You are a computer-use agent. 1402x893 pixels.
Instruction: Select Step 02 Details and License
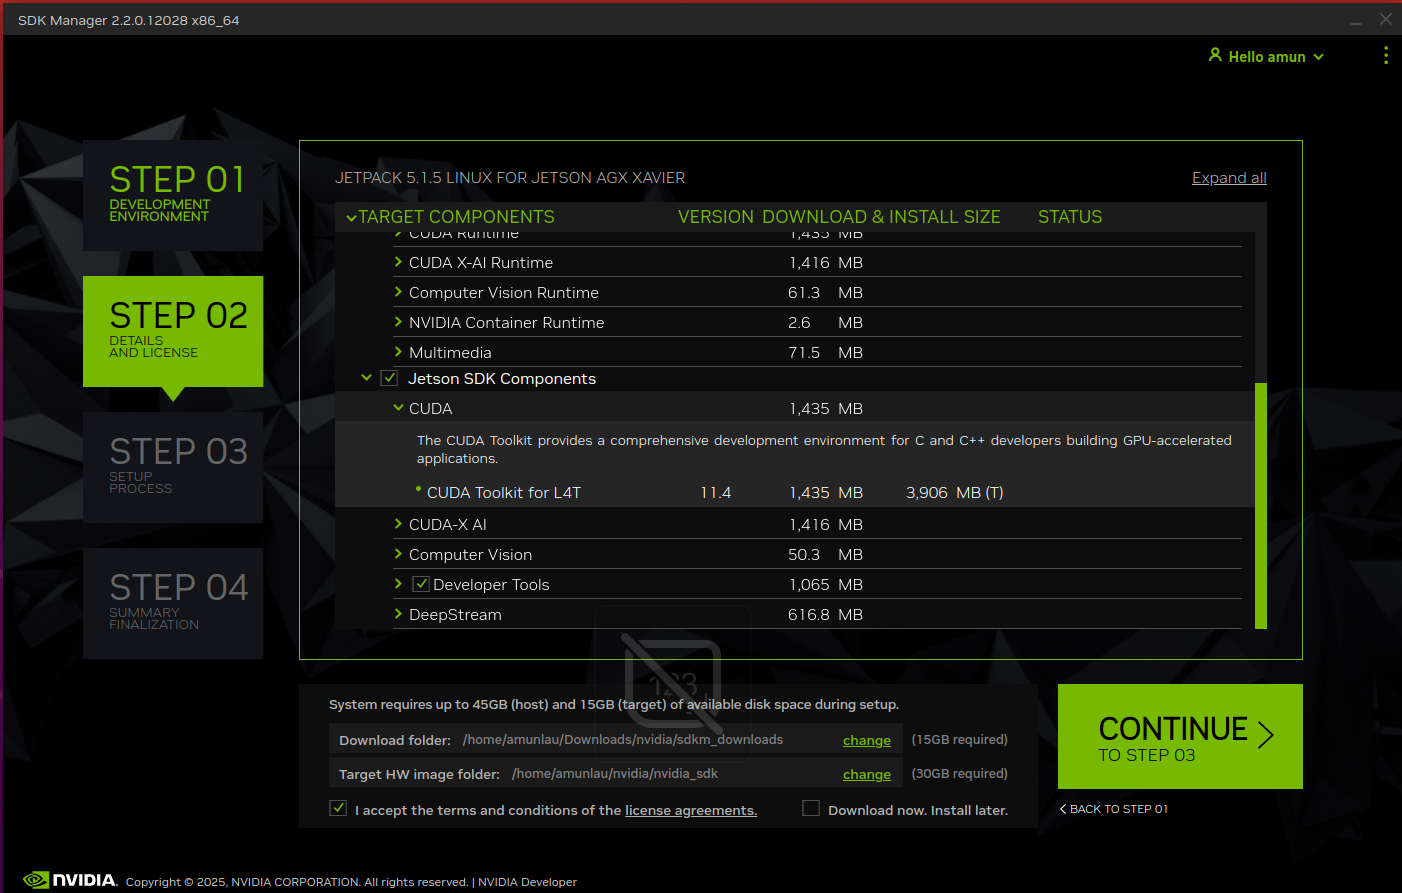(173, 331)
